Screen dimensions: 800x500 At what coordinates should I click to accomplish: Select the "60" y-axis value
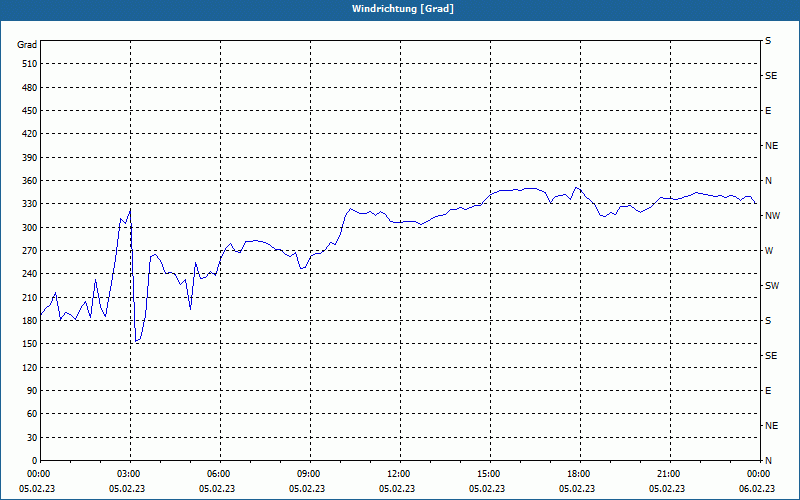(x=32, y=414)
